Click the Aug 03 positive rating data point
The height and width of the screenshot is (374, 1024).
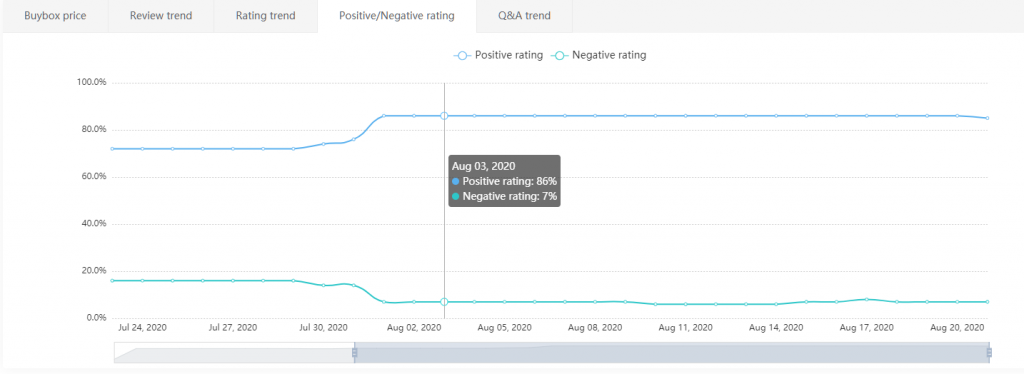[x=444, y=116]
